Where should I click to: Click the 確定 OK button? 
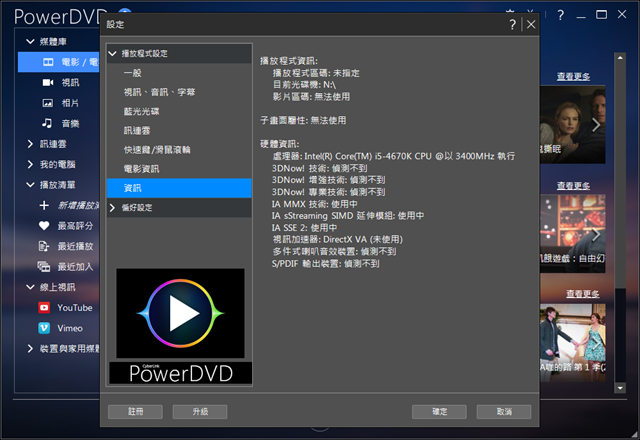(439, 412)
